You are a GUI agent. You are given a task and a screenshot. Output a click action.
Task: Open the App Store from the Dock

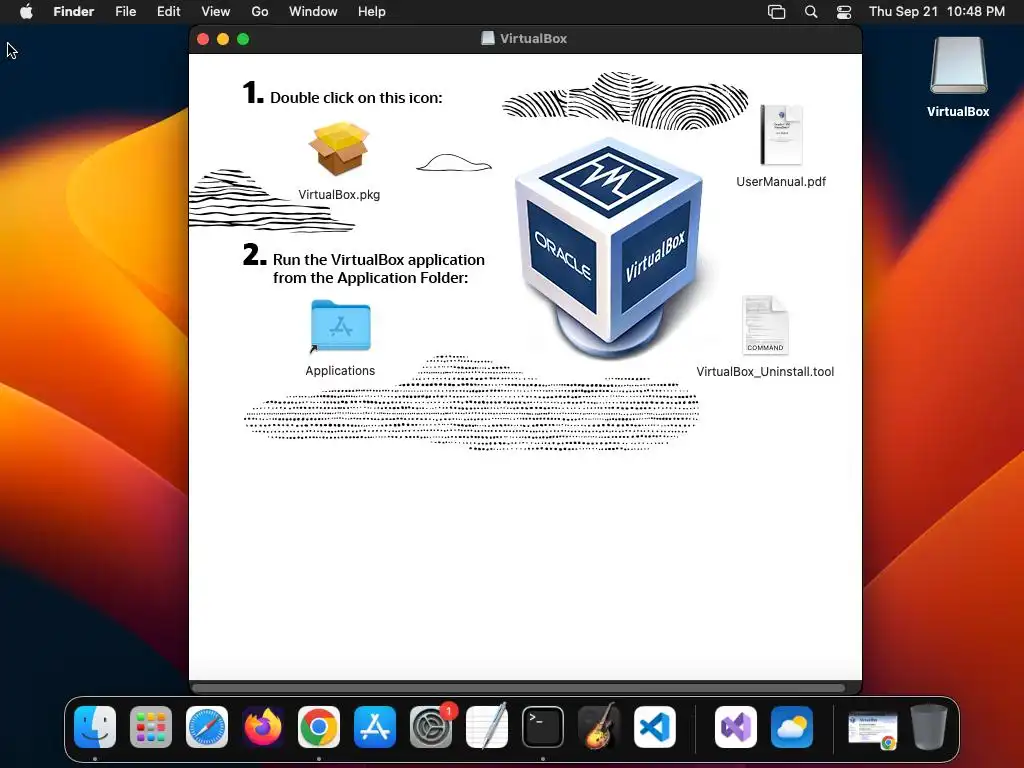click(x=375, y=727)
